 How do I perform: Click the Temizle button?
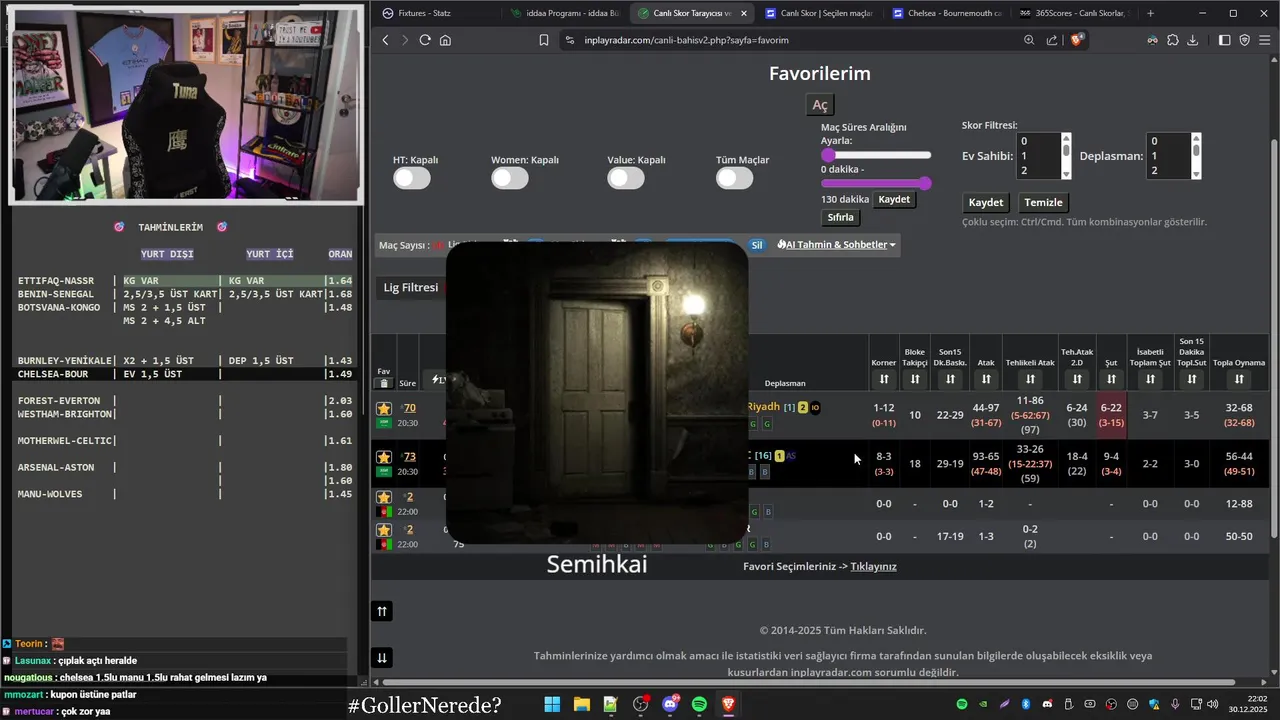point(1043,202)
